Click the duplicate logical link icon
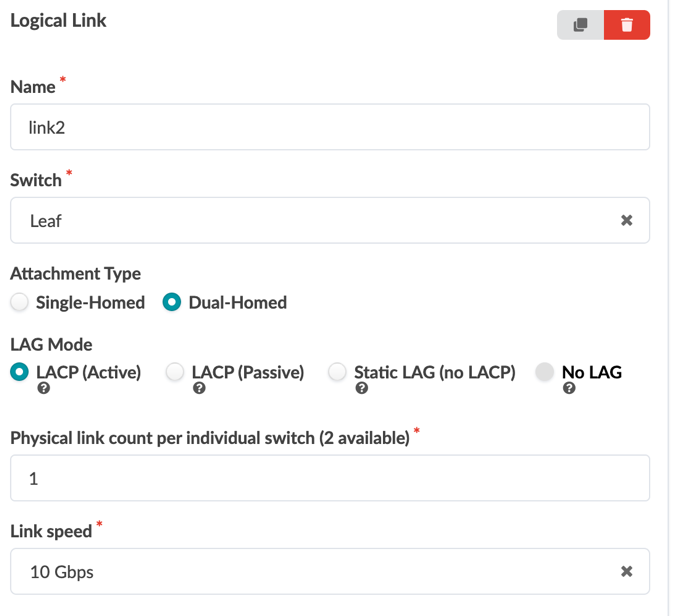Image resolution: width=677 pixels, height=616 pixels. (x=580, y=25)
